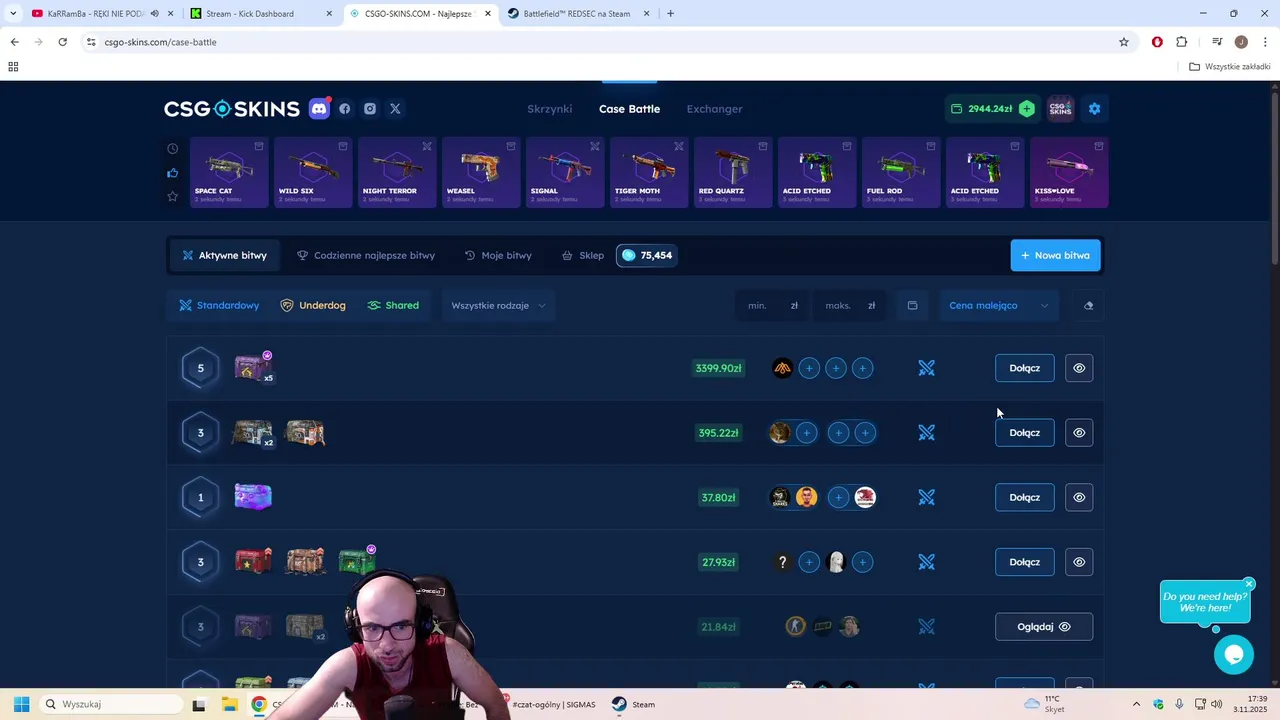Click the CSGOSKINS logo
The width and height of the screenshot is (1280, 720).
232,109
